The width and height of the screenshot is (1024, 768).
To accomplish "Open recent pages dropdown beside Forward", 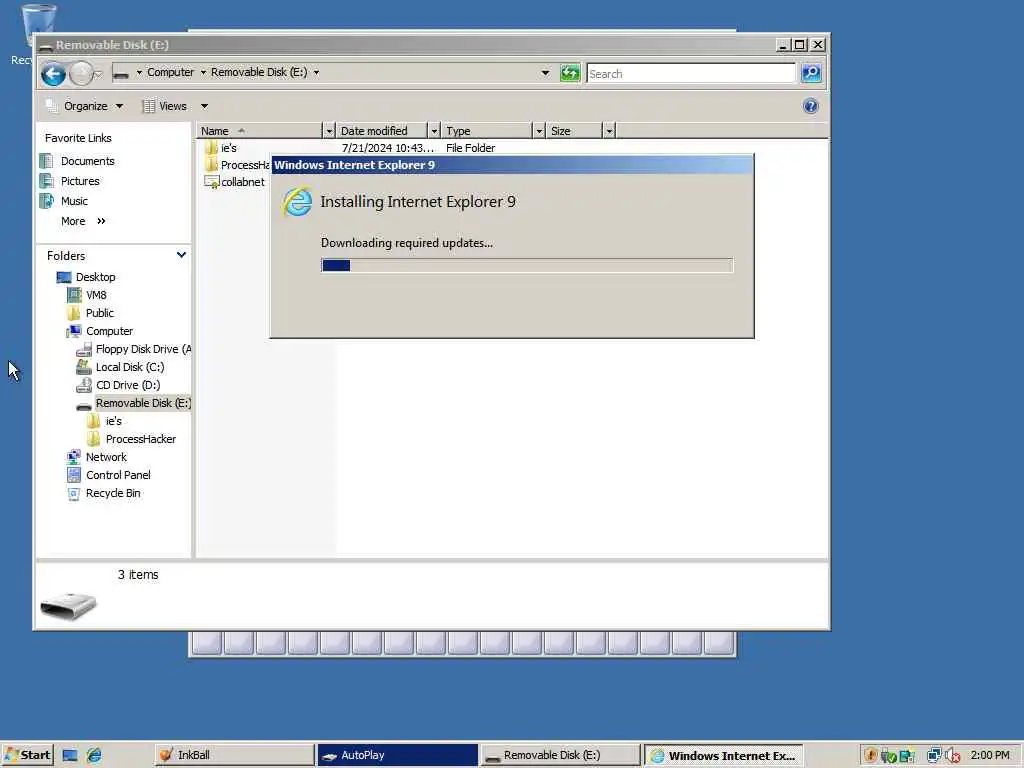I will pyautogui.click(x=98, y=74).
